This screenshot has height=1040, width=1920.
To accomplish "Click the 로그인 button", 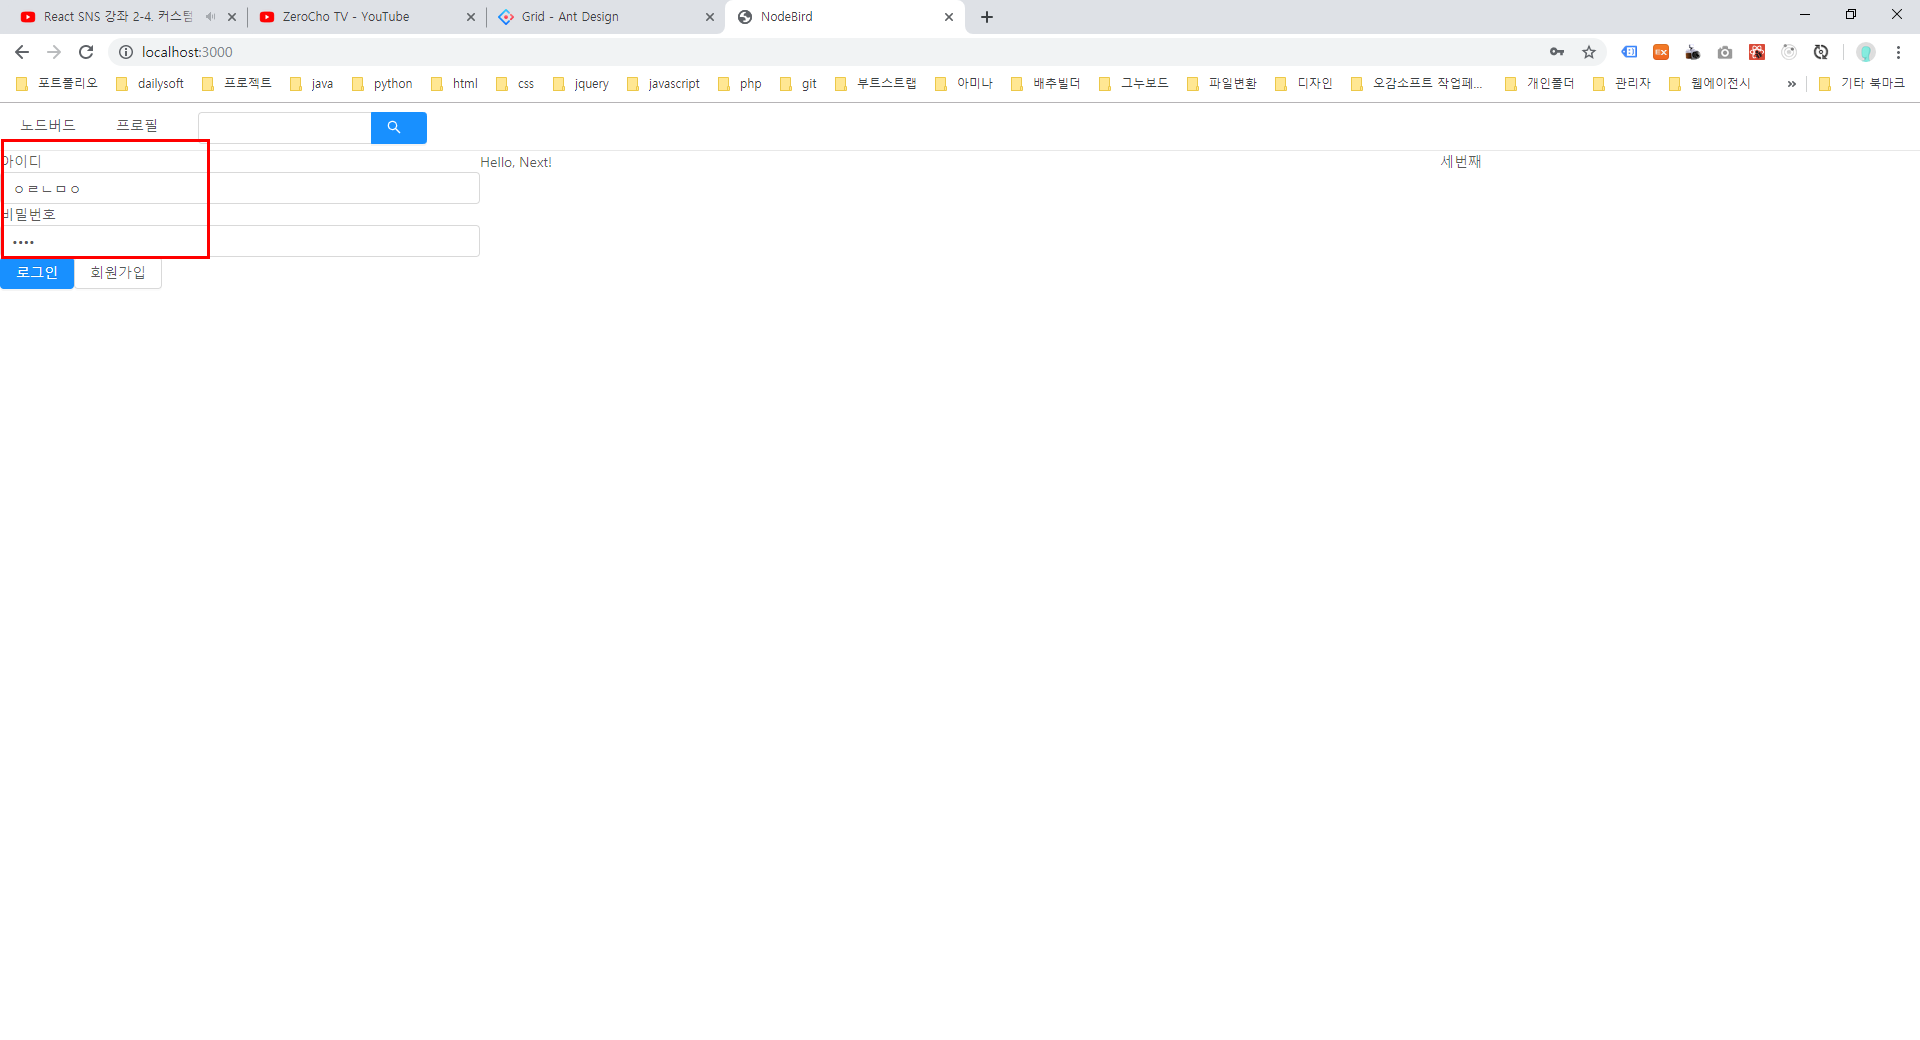I will (x=37, y=273).
